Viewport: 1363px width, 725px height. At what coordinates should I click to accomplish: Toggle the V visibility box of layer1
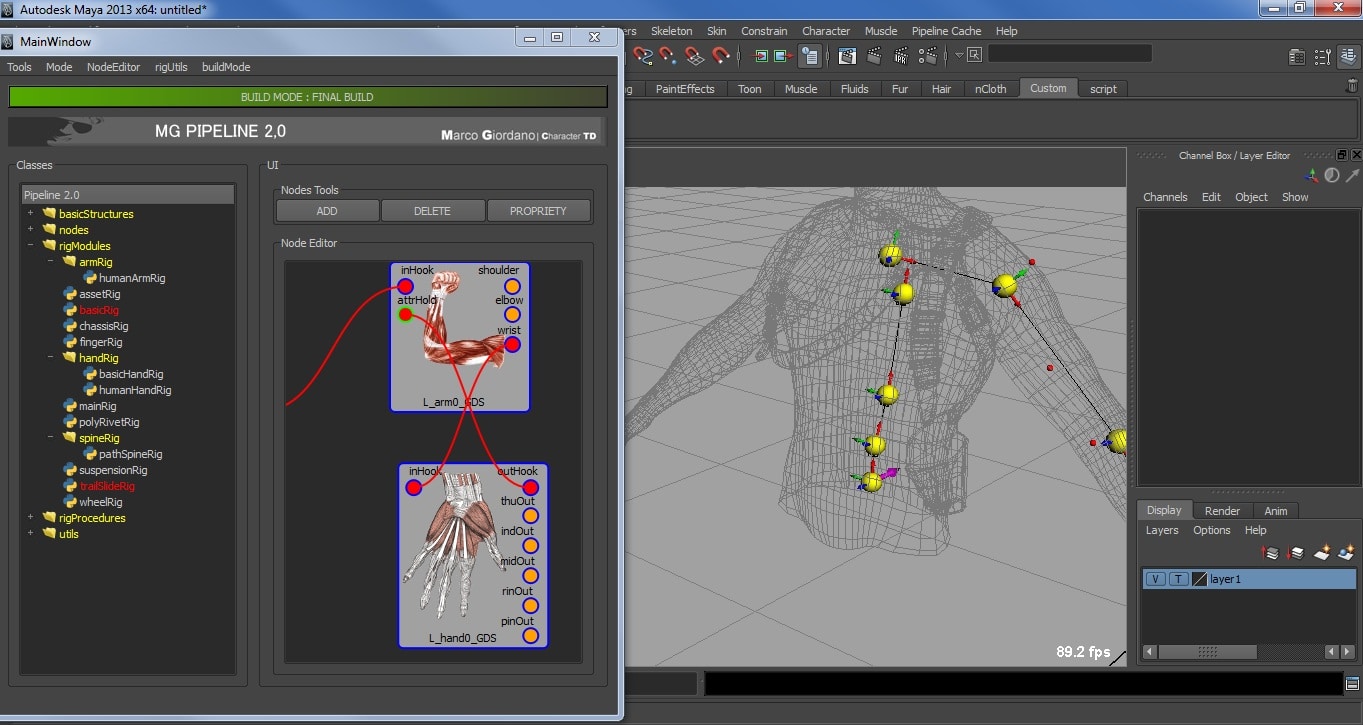pos(1155,579)
